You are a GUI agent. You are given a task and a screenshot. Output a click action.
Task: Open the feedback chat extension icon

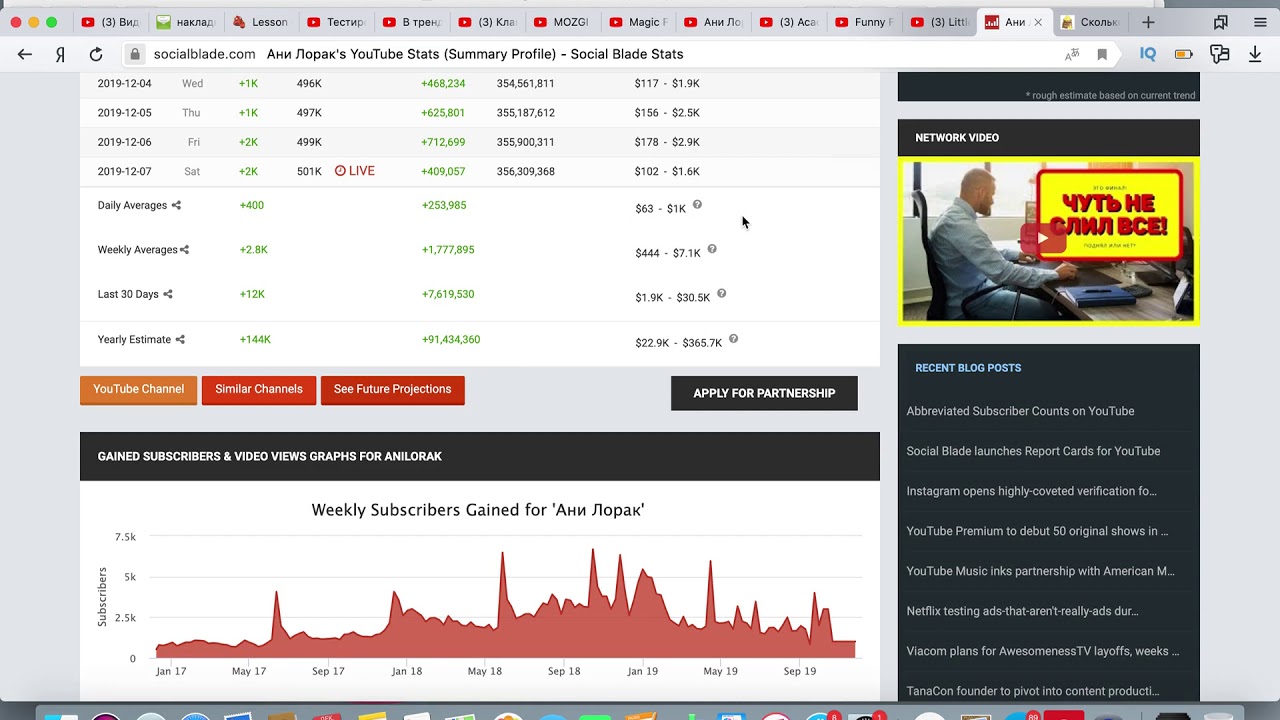(1219, 54)
